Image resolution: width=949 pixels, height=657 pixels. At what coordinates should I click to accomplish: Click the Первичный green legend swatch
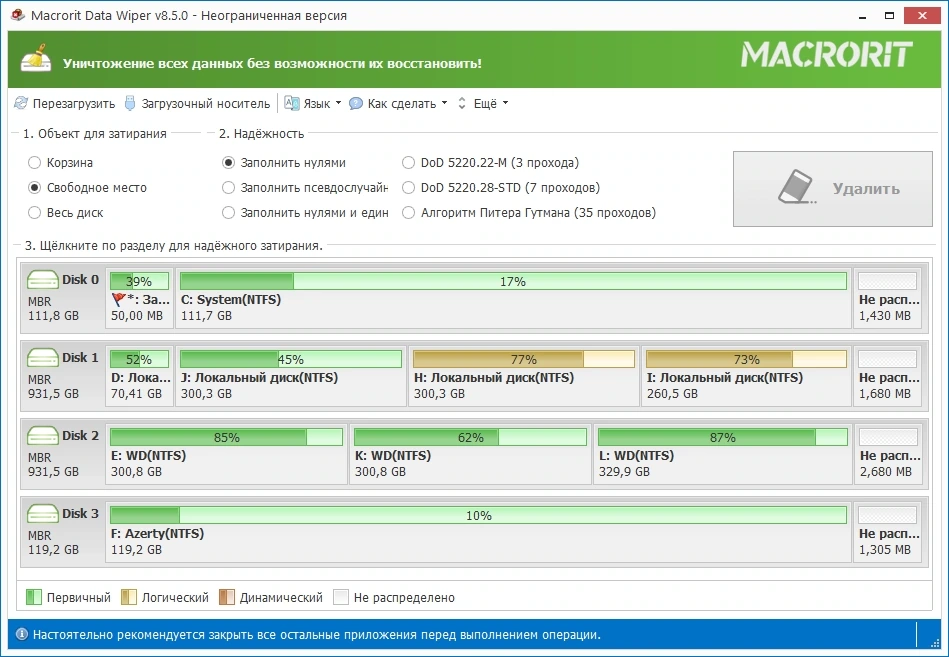click(x=34, y=597)
